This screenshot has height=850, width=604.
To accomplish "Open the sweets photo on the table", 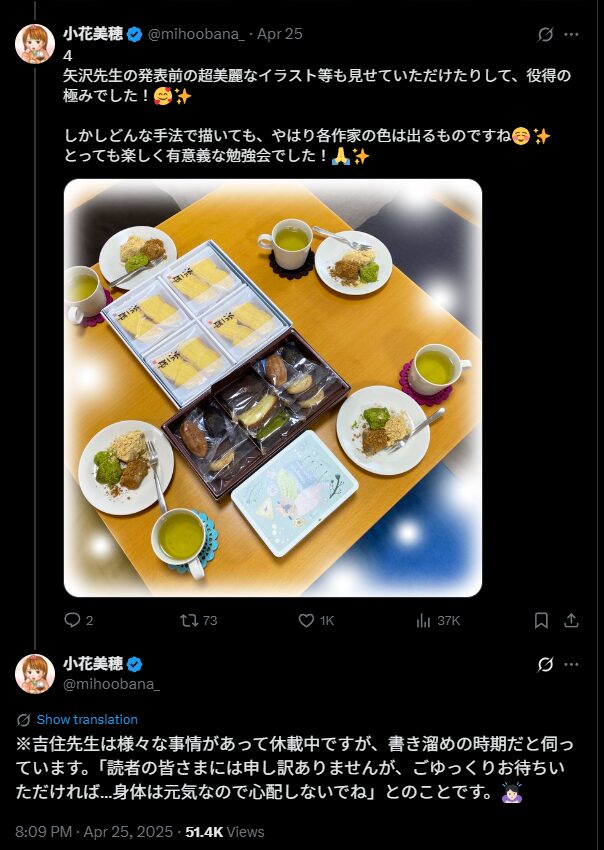I will point(273,388).
